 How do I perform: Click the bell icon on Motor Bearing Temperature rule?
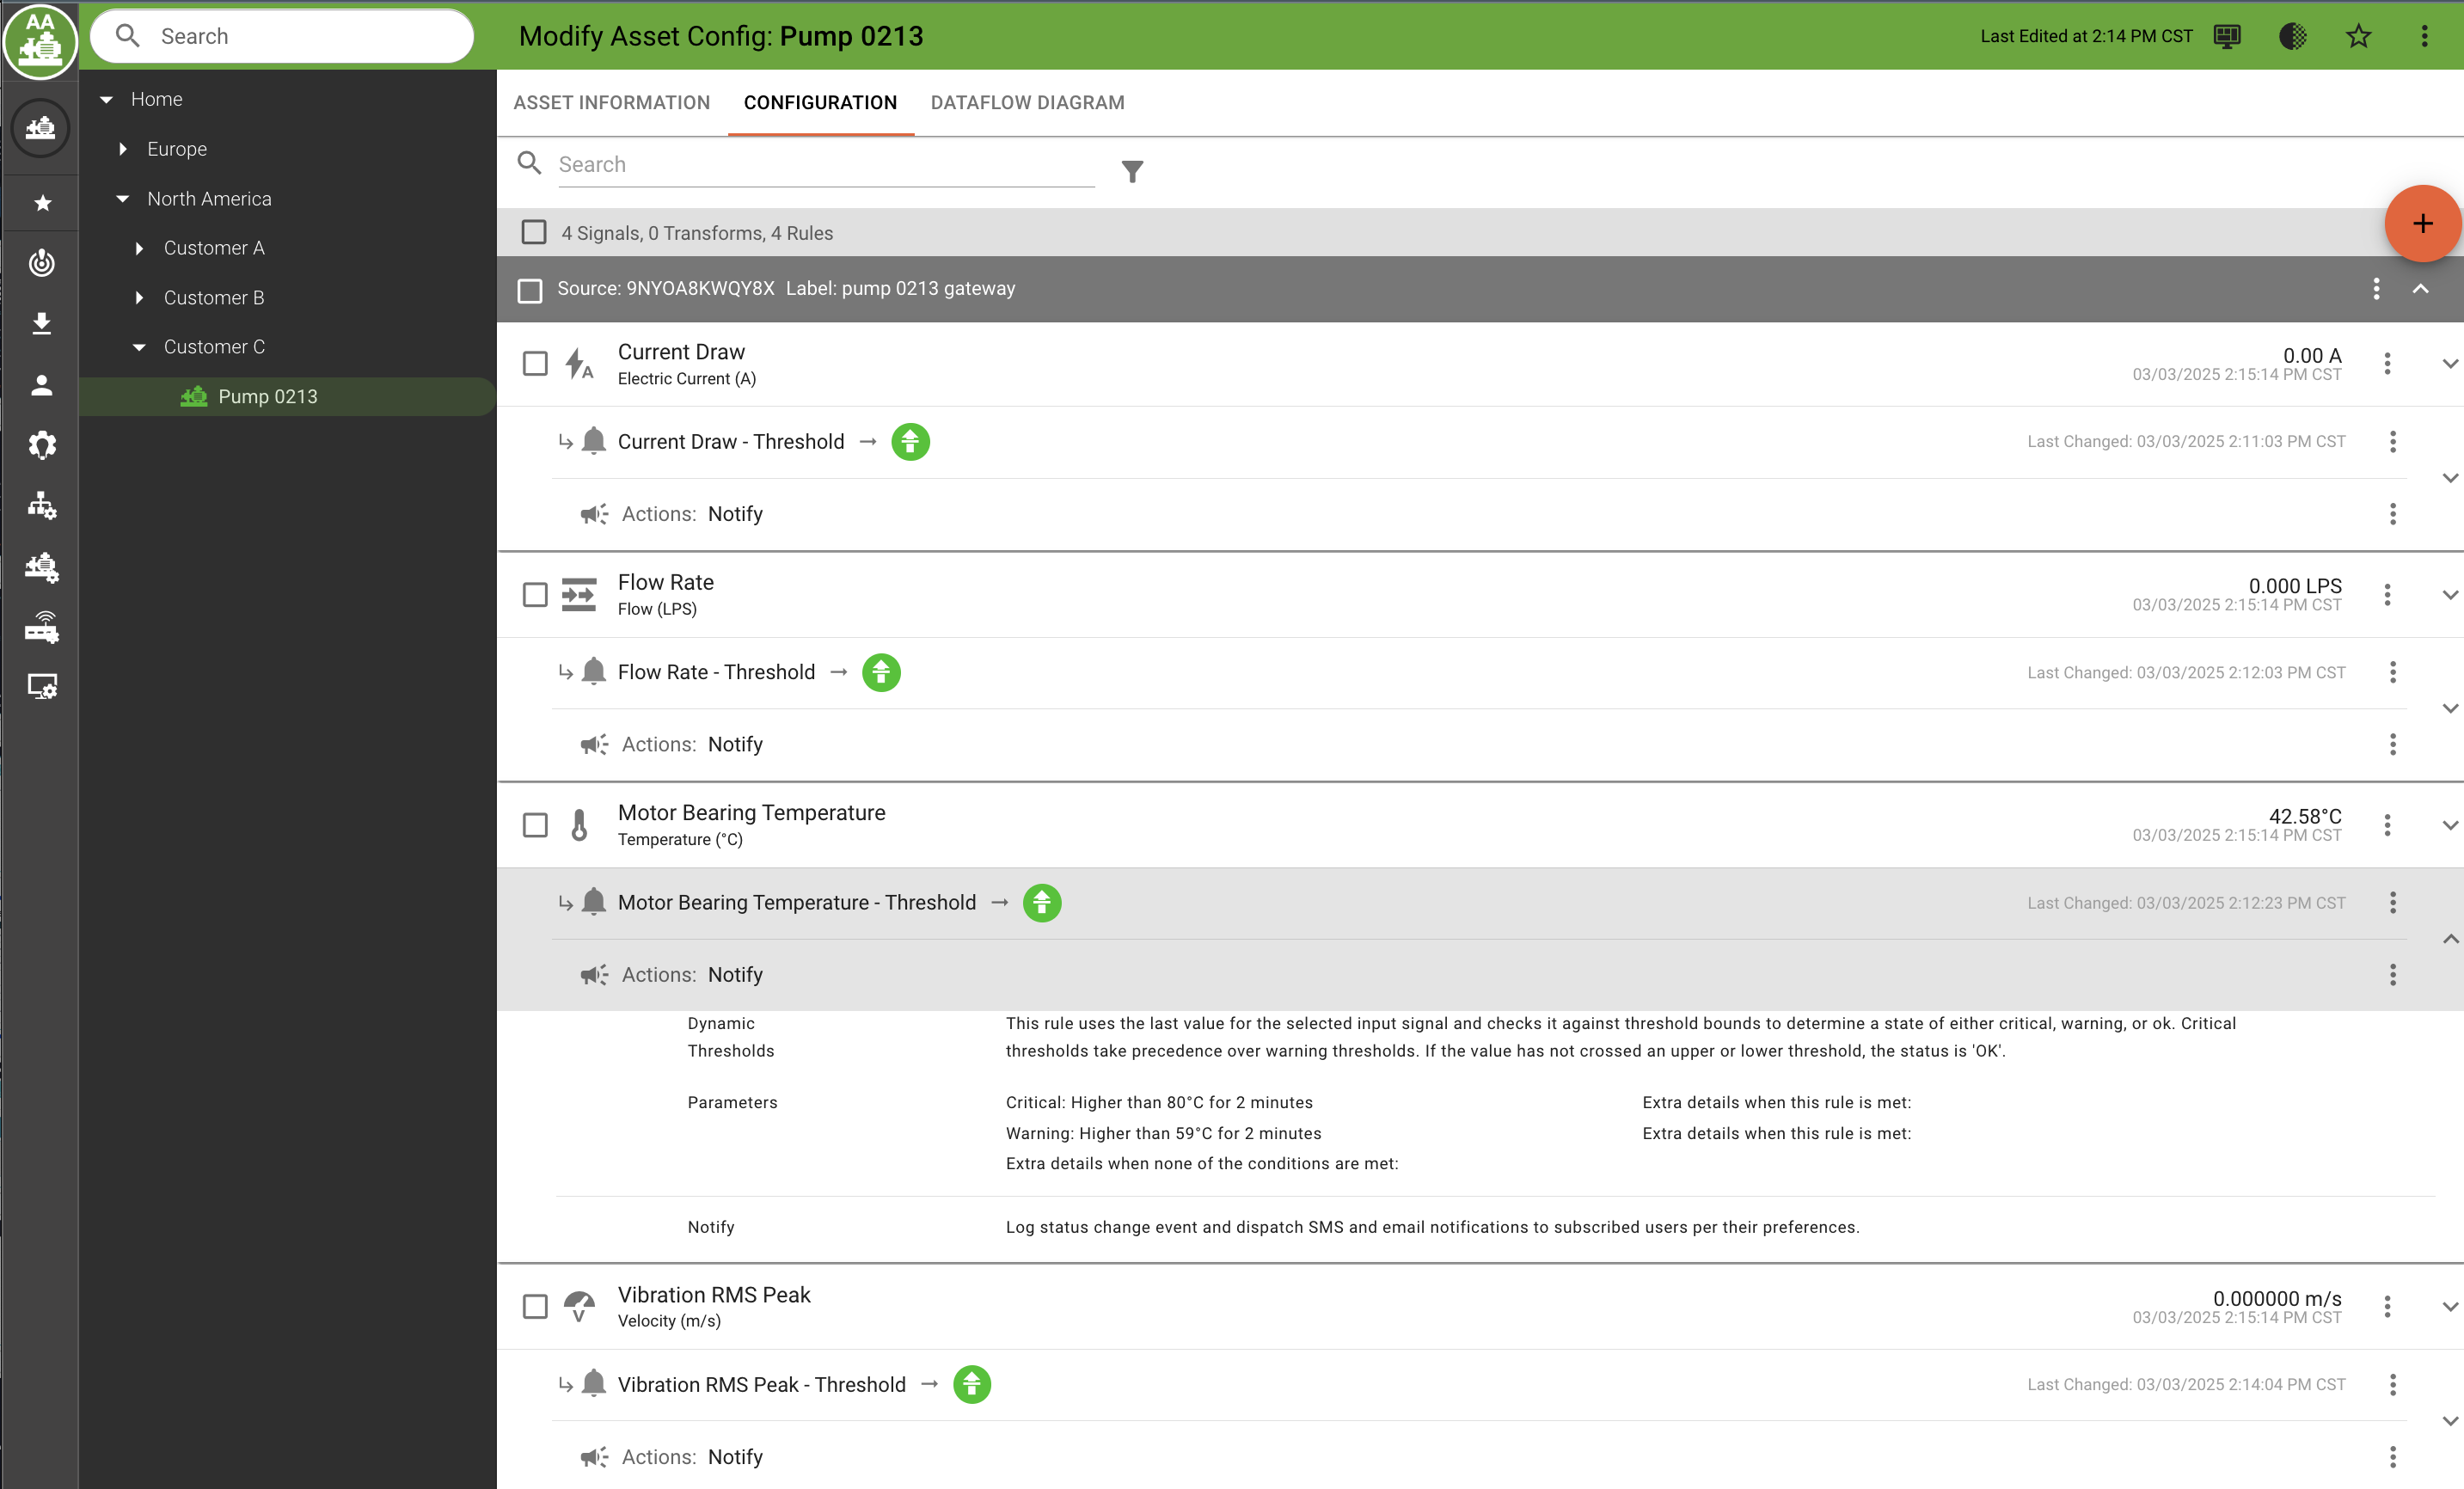(593, 901)
